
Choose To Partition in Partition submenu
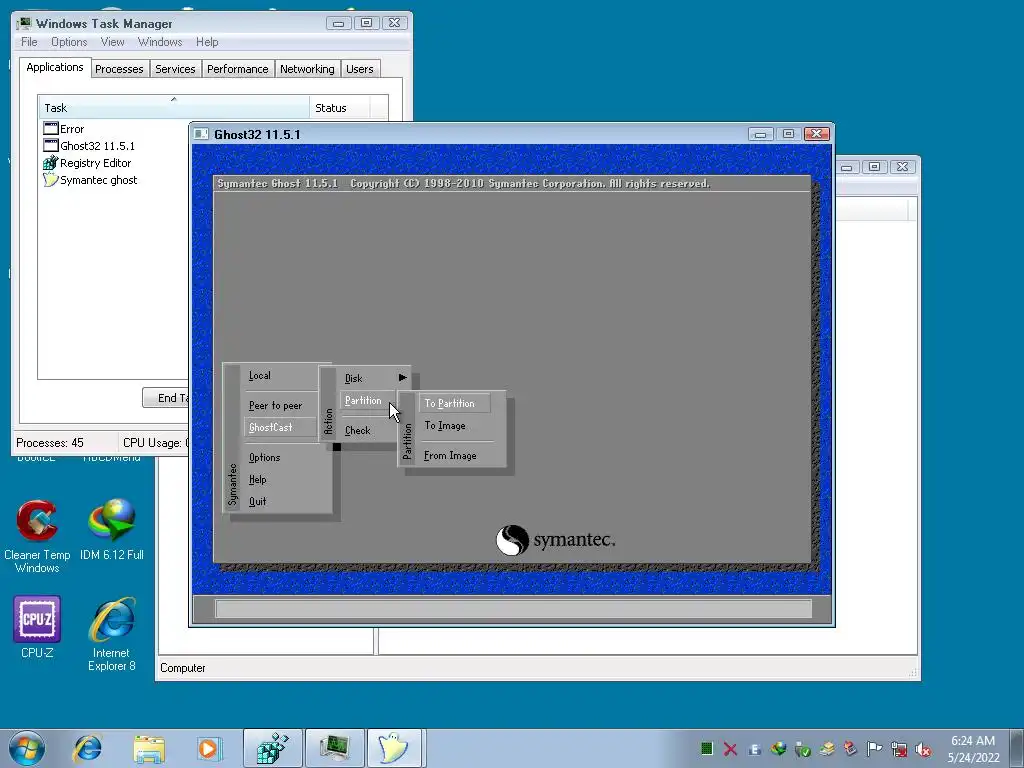[x=453, y=403]
